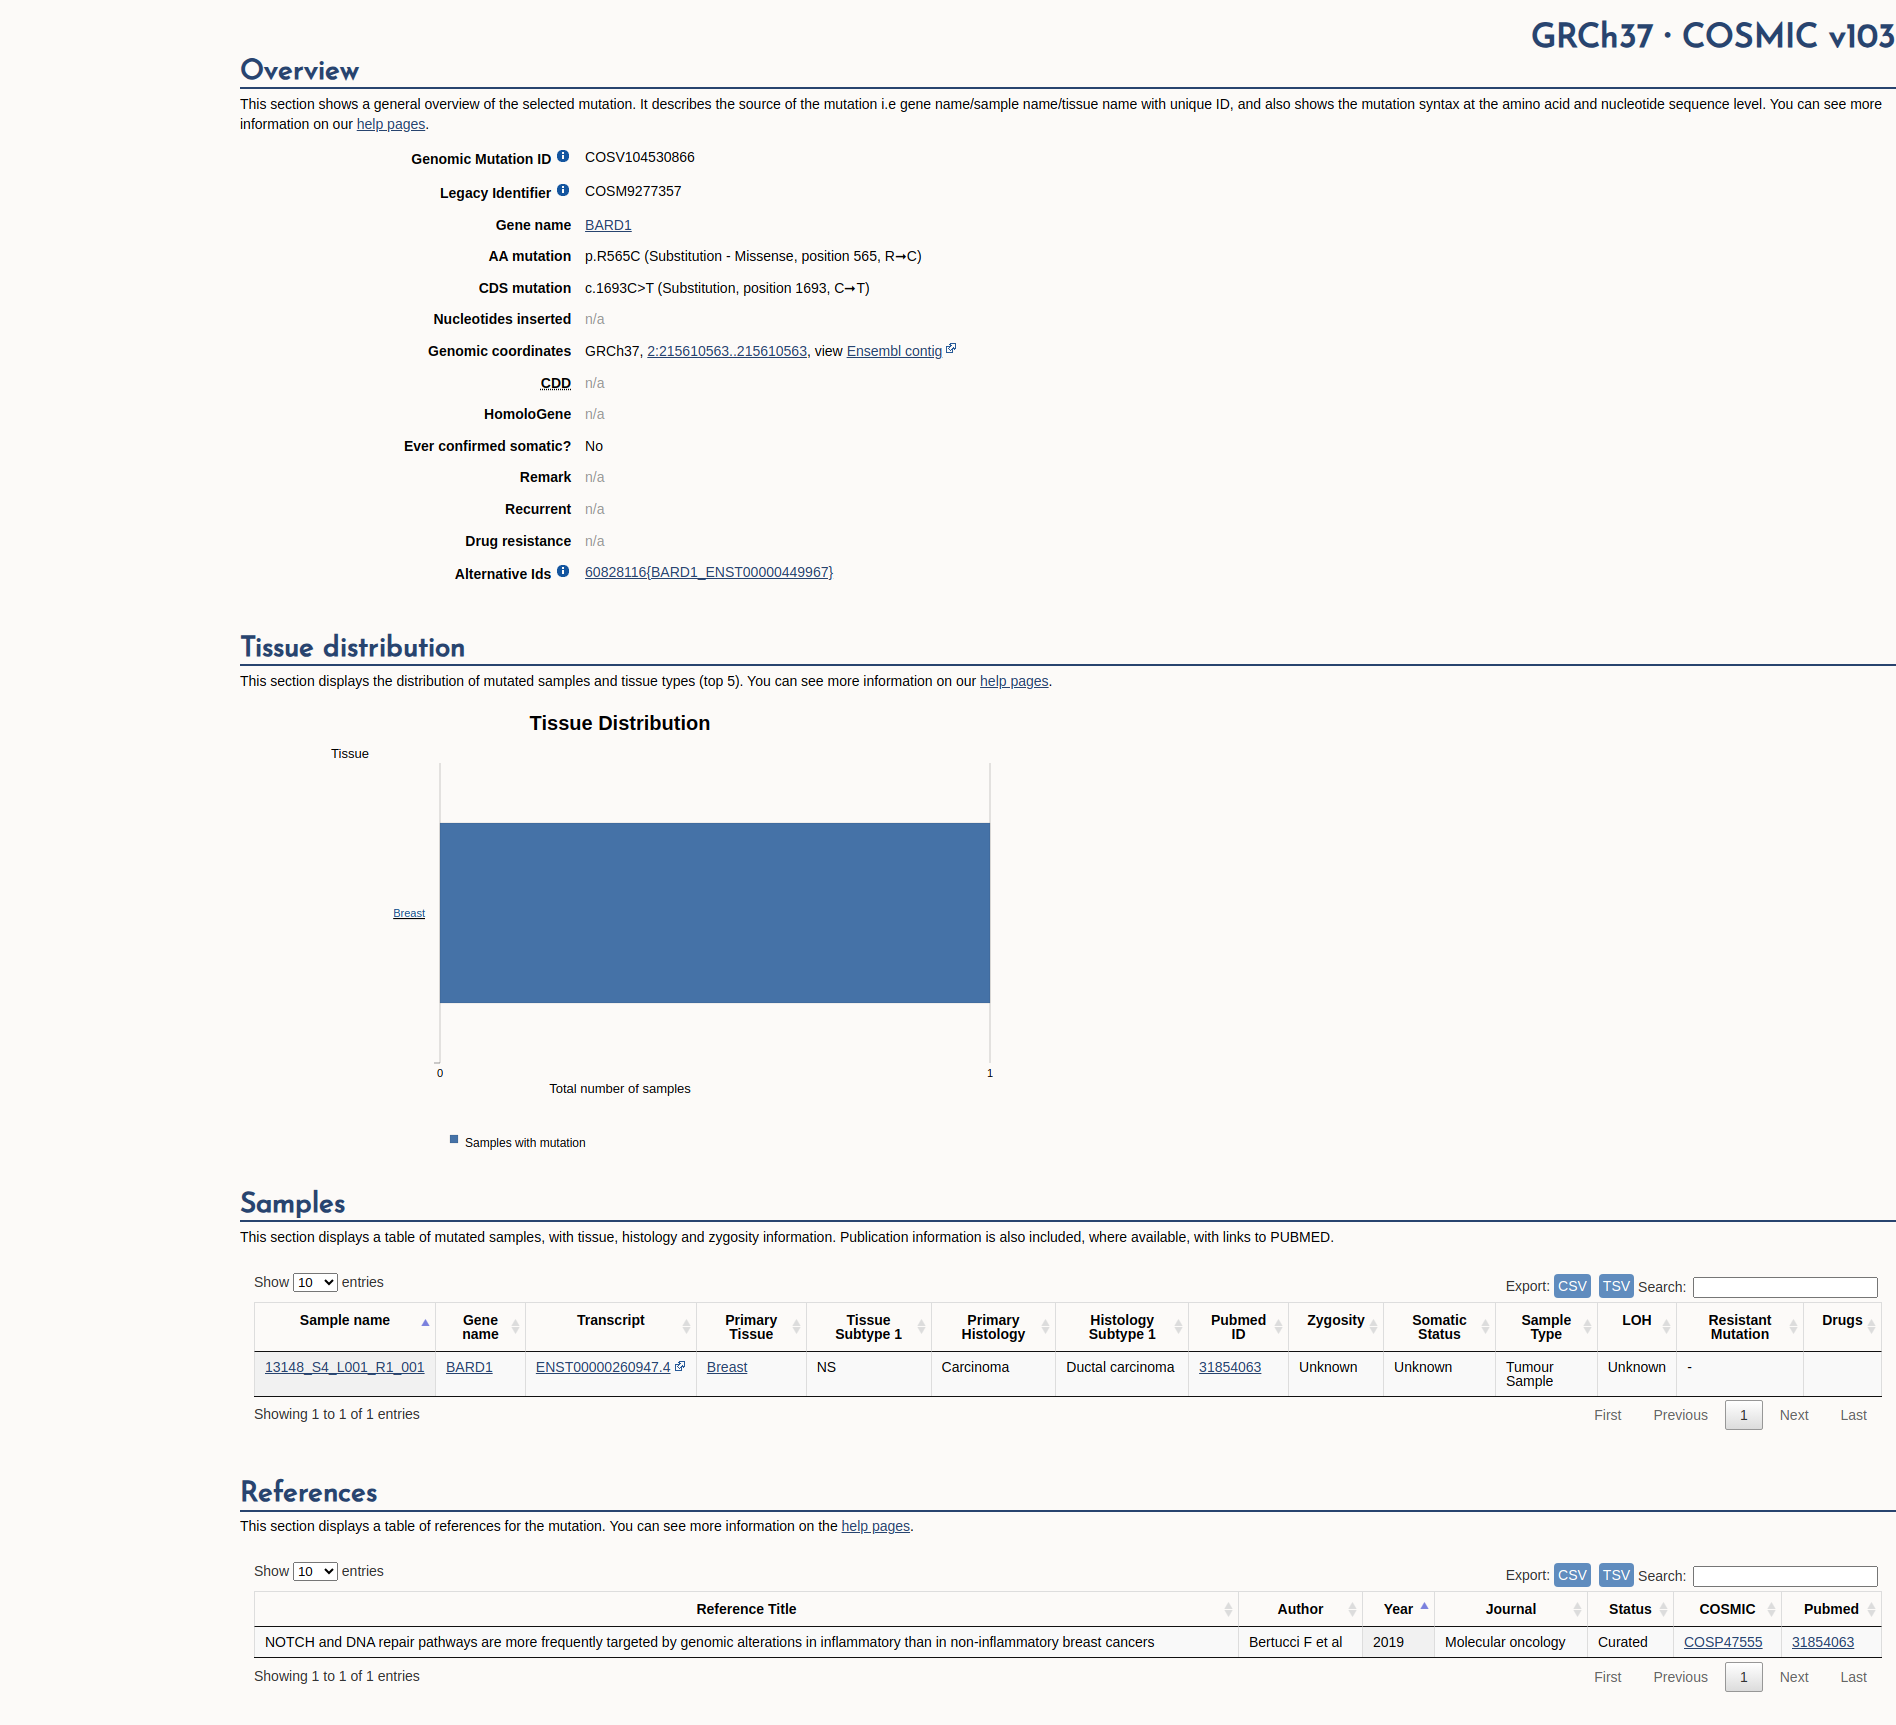Export References table as TSV
The image size is (1896, 1725).
(1616, 1575)
